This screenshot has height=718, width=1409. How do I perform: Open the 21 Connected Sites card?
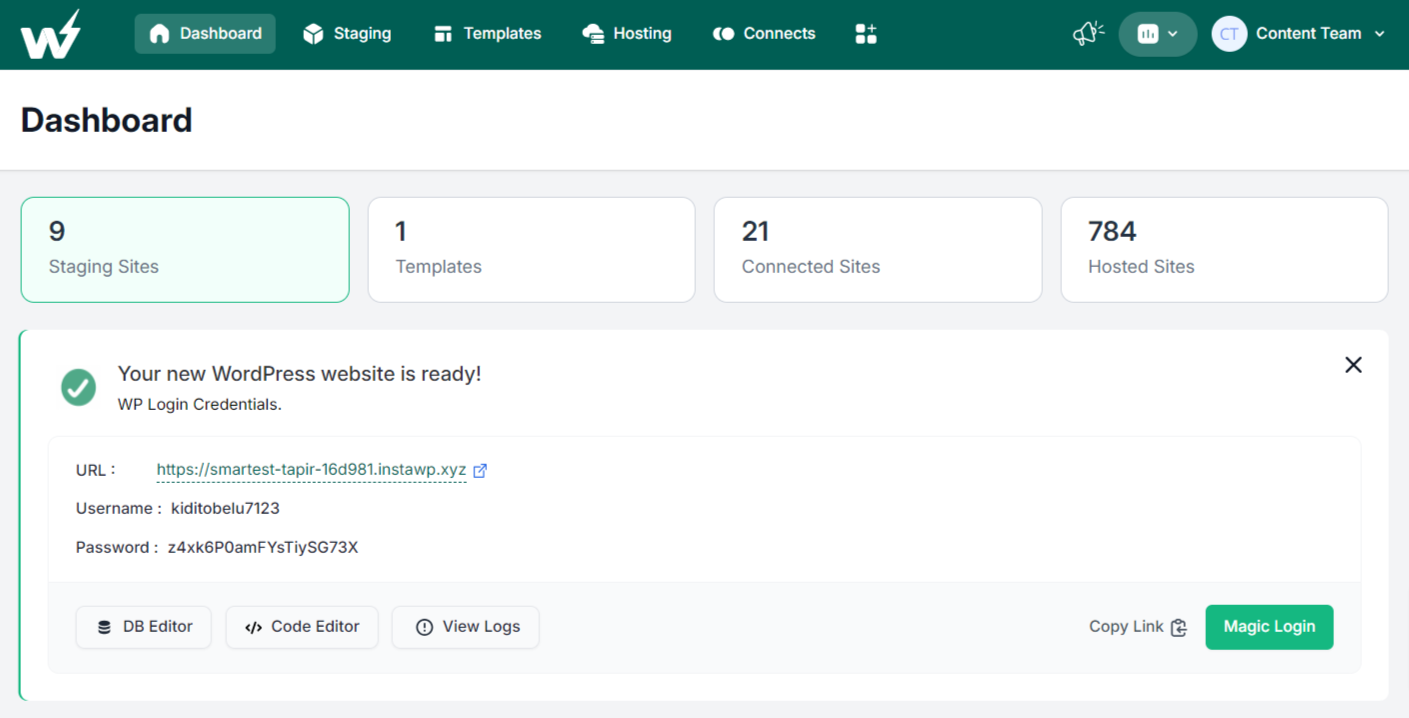coord(878,250)
